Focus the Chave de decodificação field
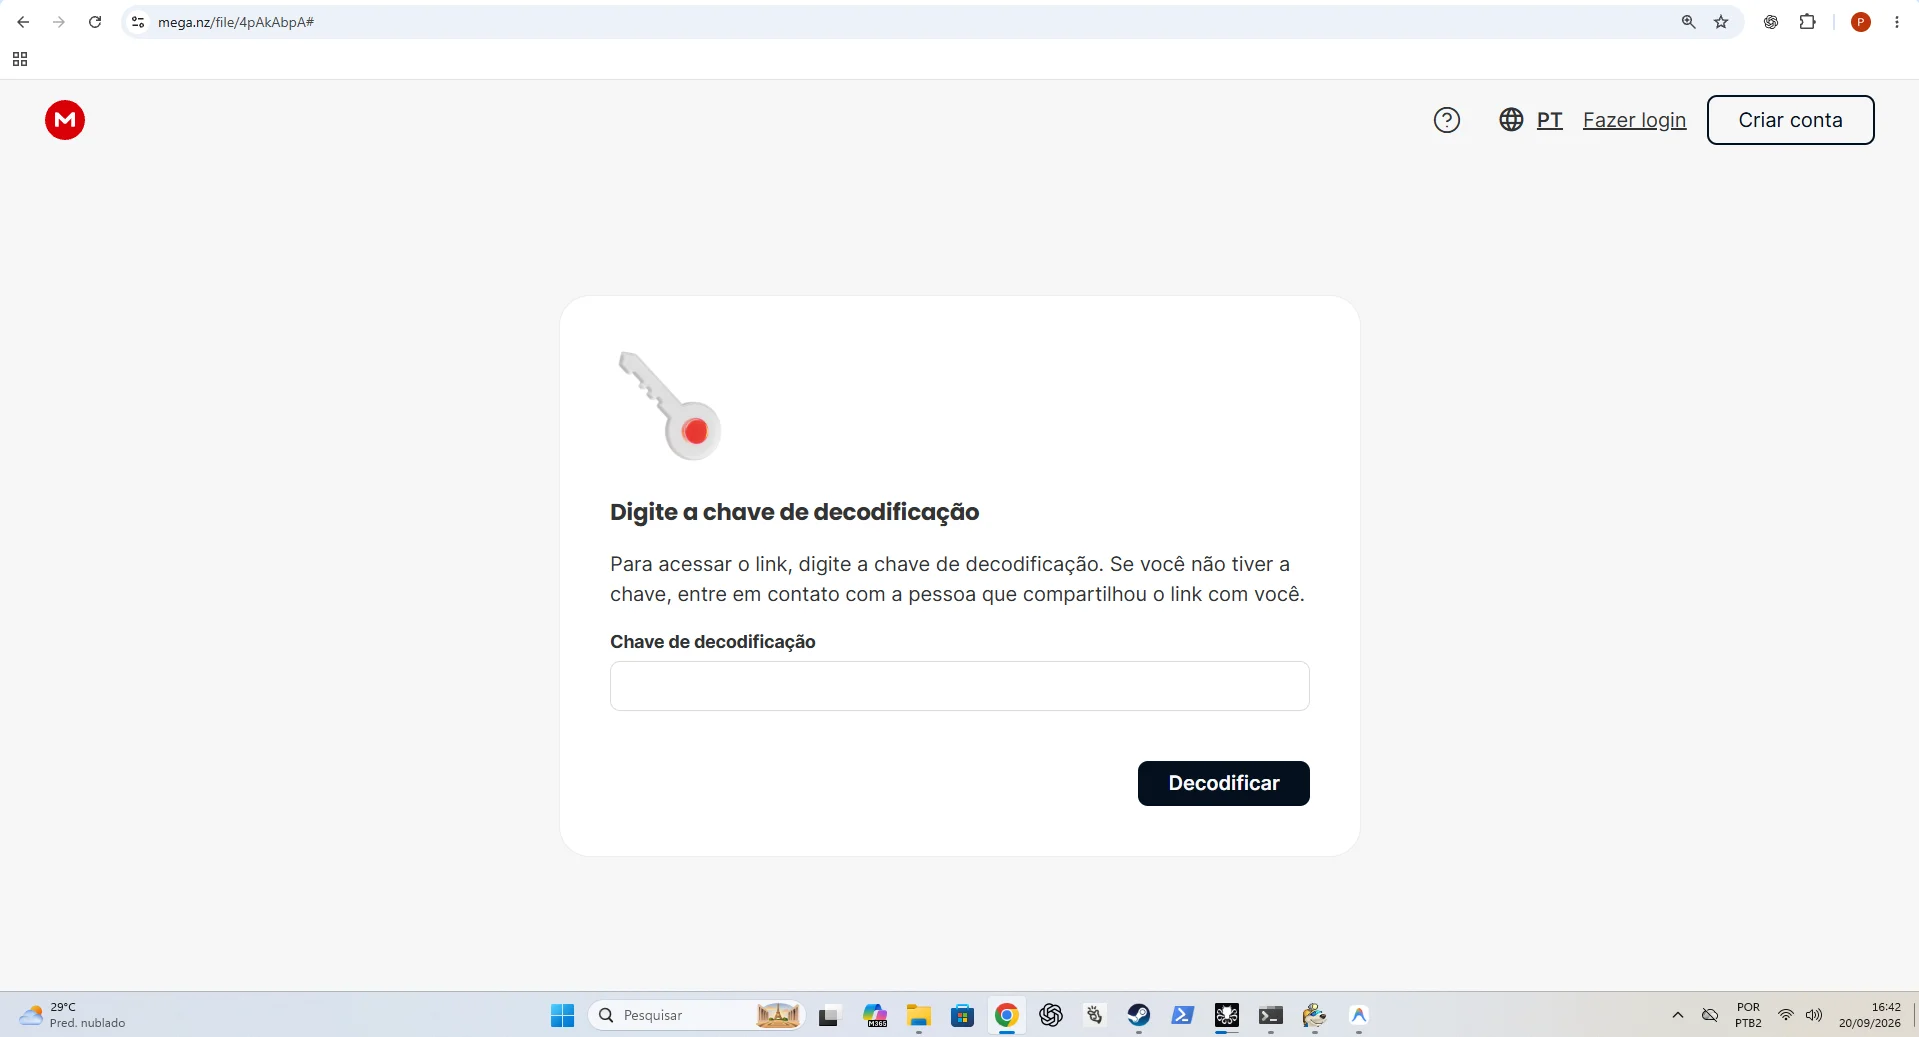Viewport: 1919px width, 1037px height. (x=960, y=686)
